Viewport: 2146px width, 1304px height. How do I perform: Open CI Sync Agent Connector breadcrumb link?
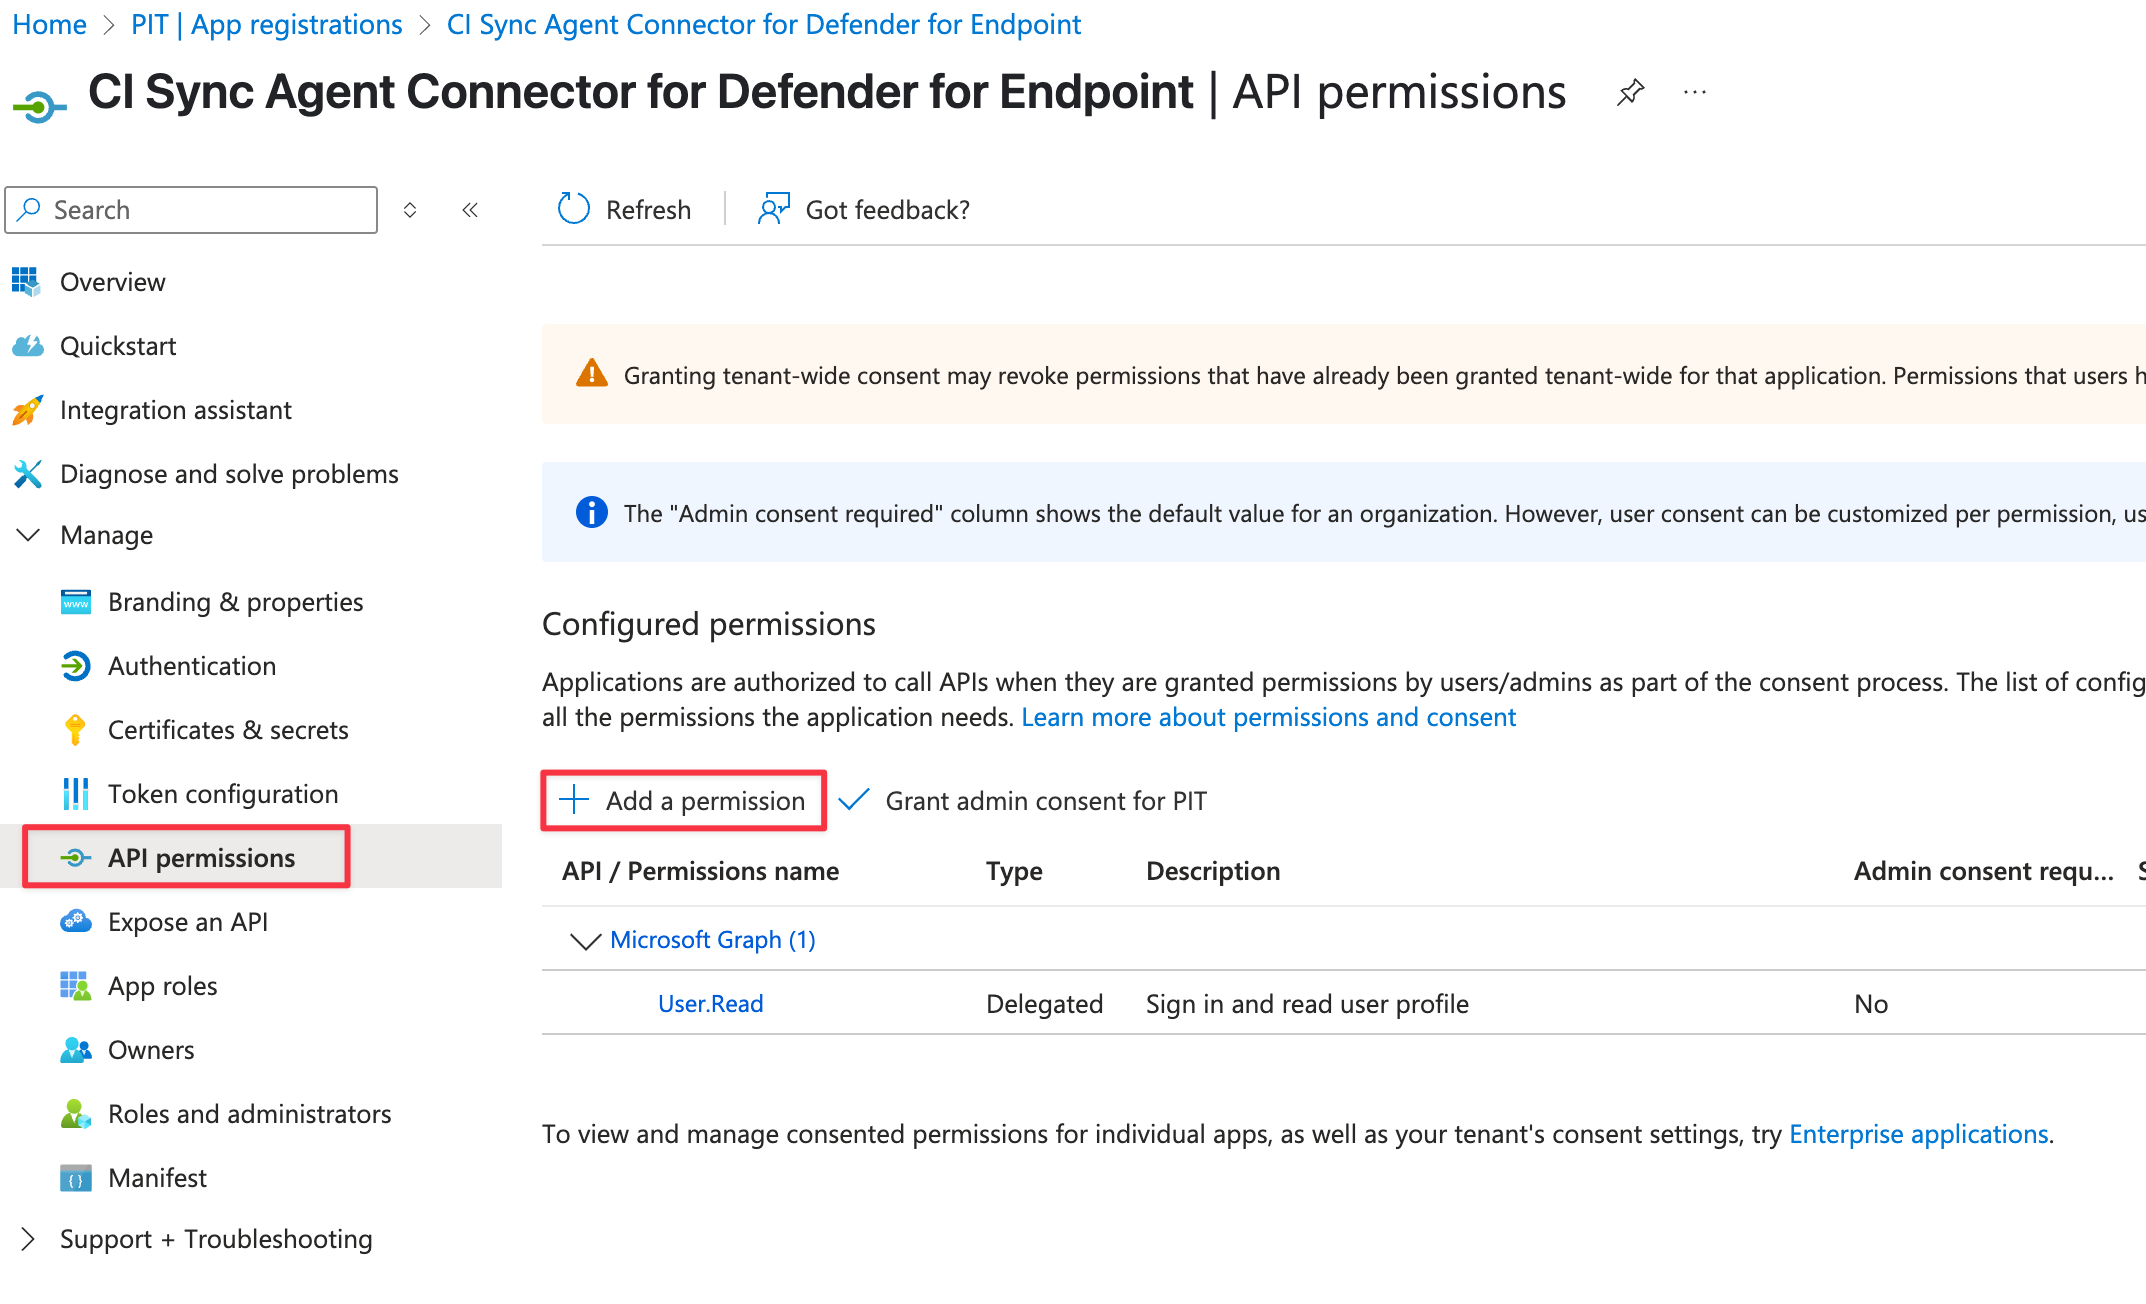[764, 24]
